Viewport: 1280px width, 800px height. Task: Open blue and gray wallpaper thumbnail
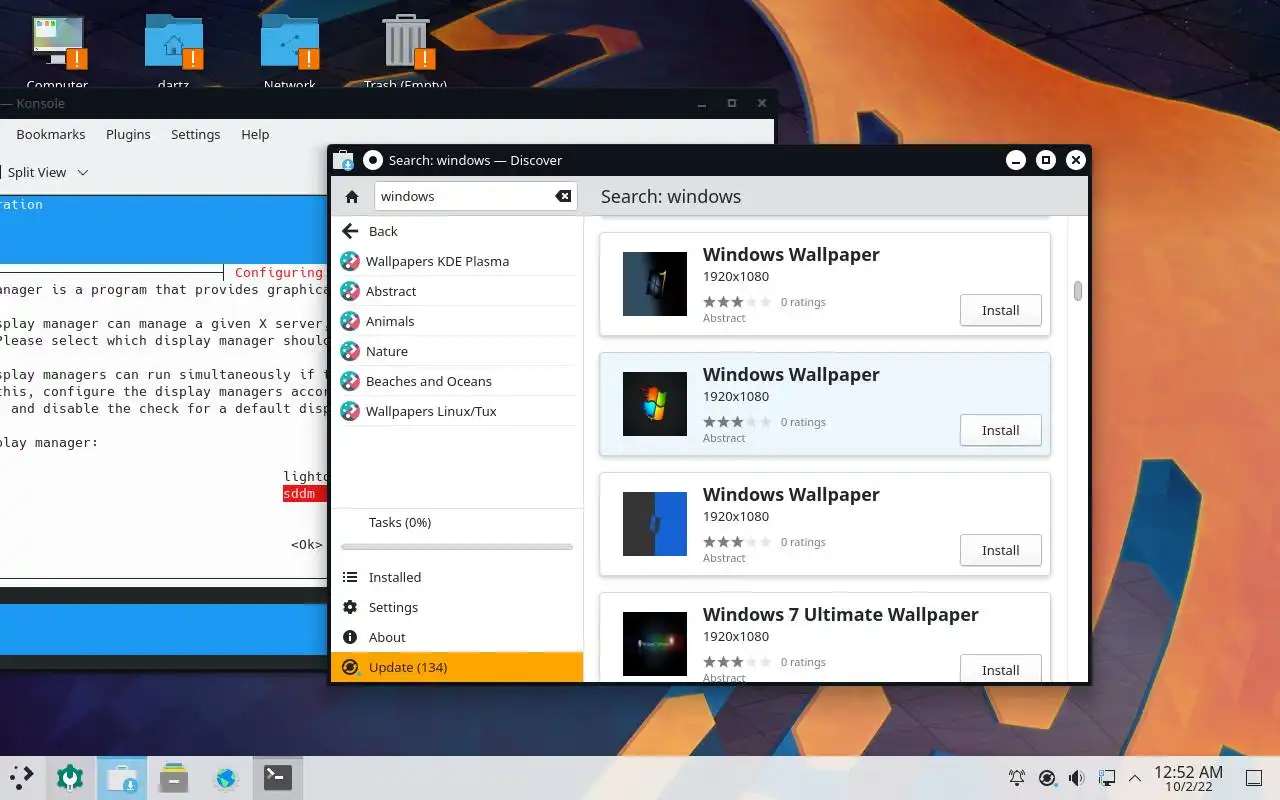[x=655, y=524]
